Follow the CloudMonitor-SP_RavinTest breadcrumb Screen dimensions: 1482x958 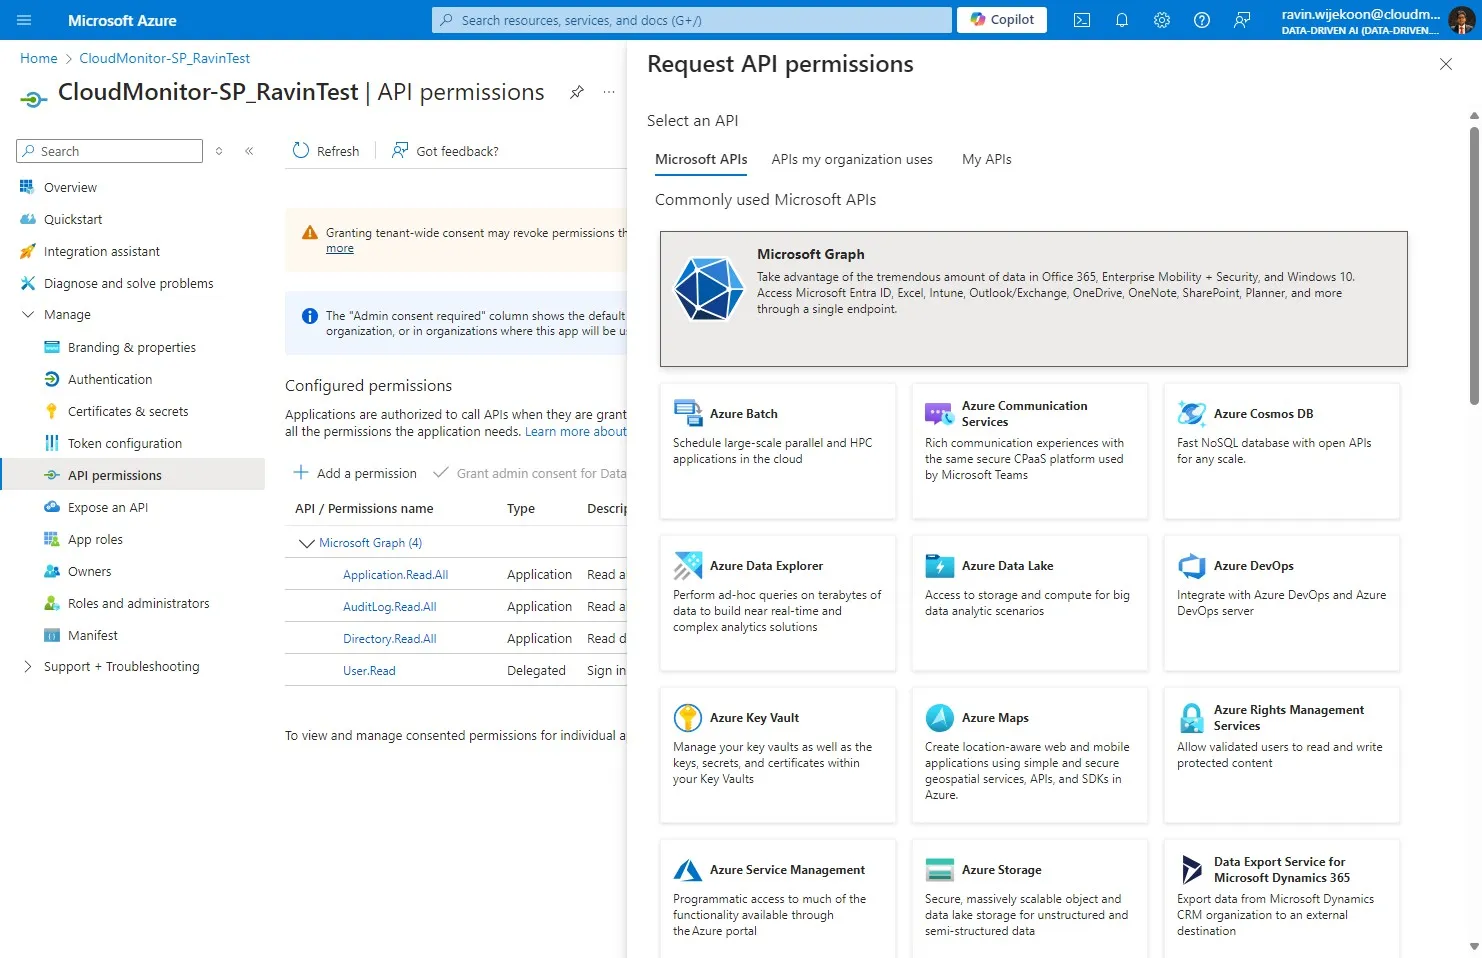(x=164, y=58)
